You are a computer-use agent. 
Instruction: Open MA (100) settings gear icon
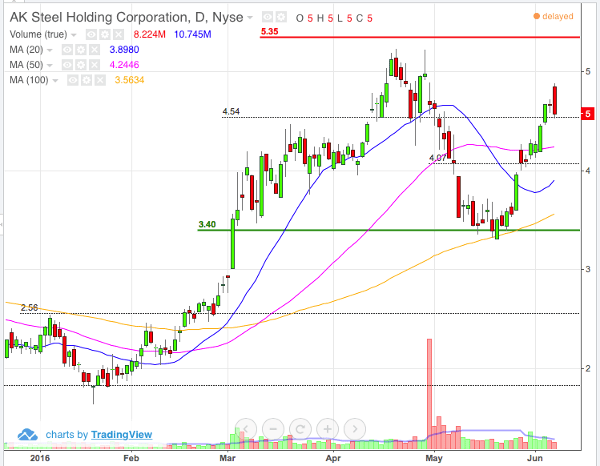[86, 80]
